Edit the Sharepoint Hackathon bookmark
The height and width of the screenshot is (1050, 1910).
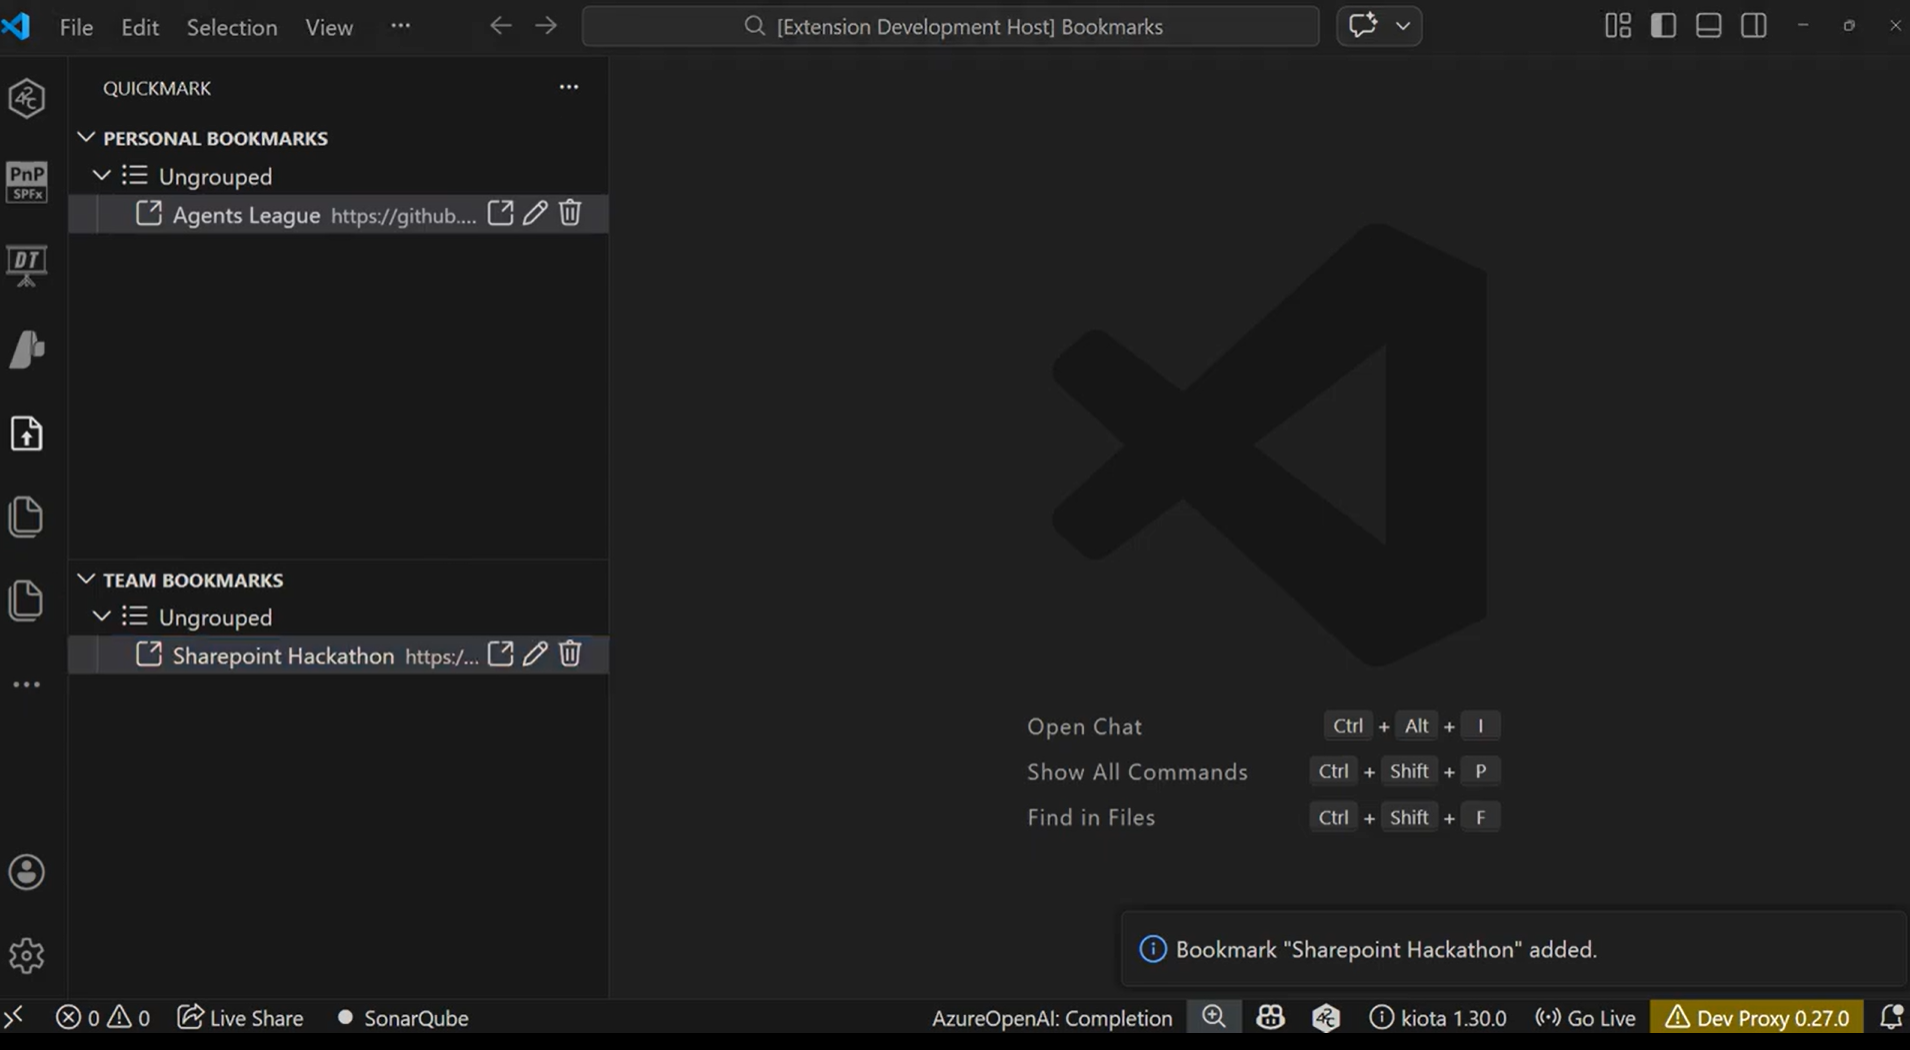pyautogui.click(x=535, y=653)
